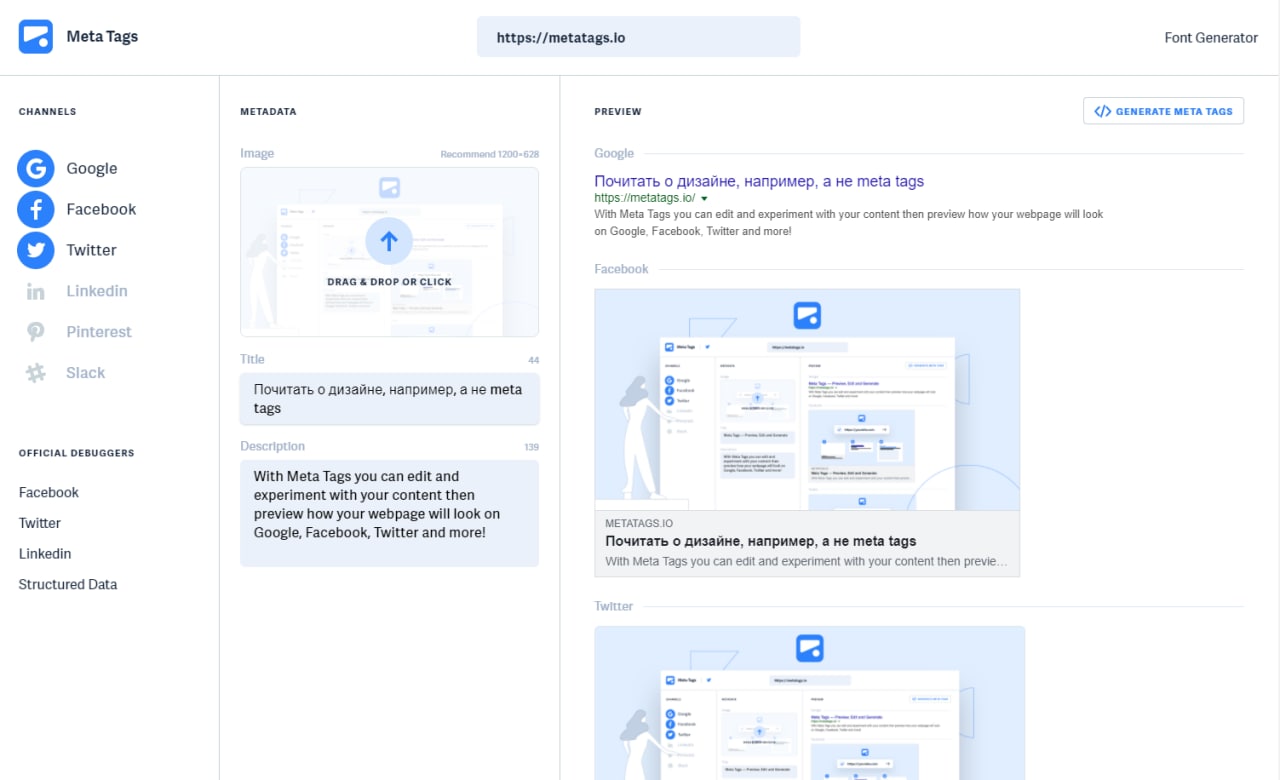Toggle the Slack channel label

coord(85,373)
